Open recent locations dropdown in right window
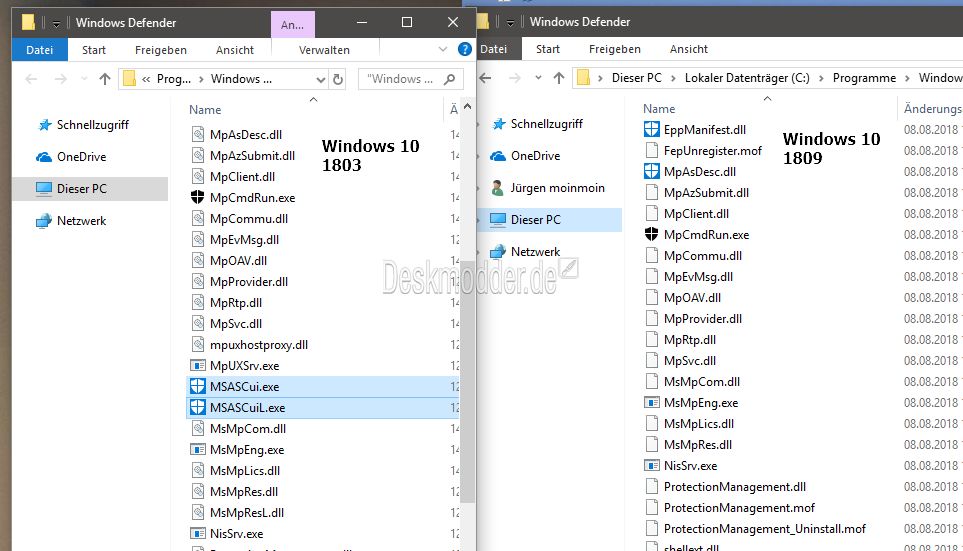 538,78
